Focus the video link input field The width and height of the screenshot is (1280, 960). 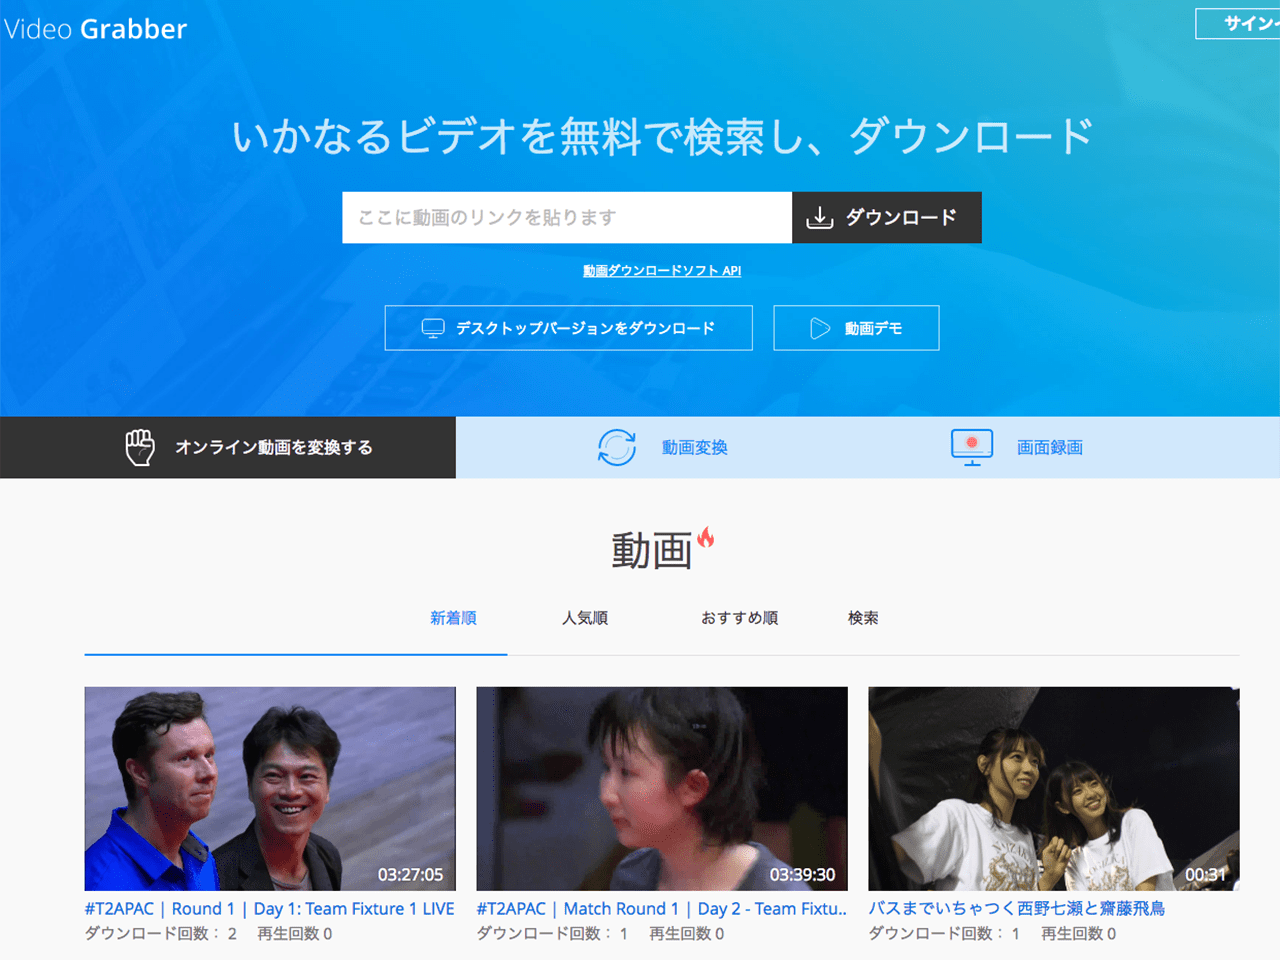[x=567, y=217]
